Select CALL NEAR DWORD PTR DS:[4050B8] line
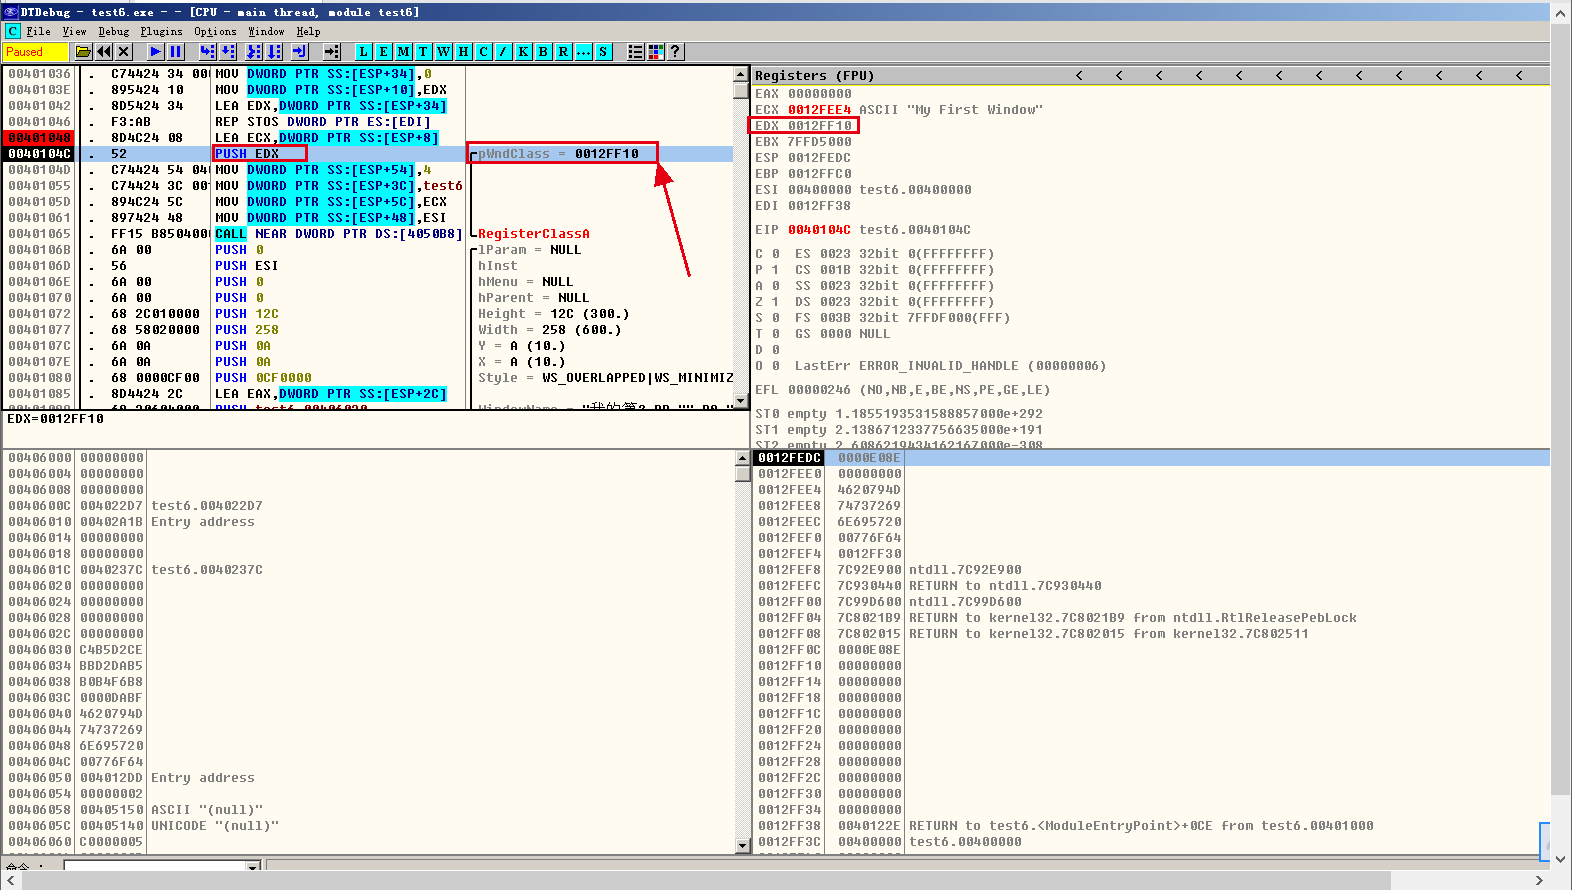This screenshot has height=890, width=1573. pyautogui.click(x=338, y=234)
